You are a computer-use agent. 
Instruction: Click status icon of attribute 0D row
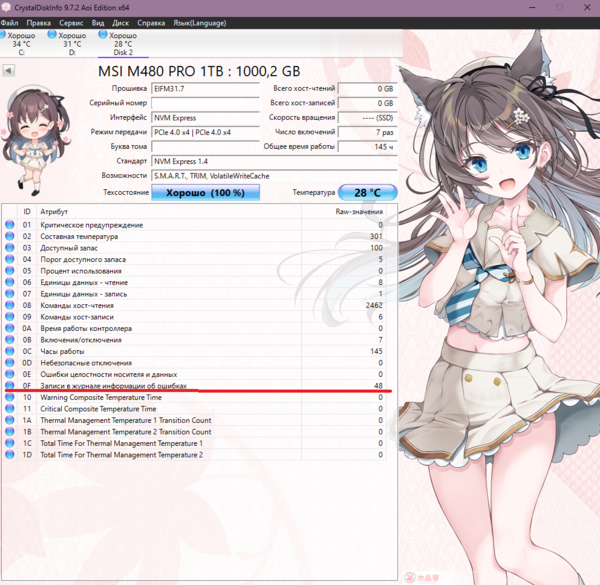click(x=10, y=362)
